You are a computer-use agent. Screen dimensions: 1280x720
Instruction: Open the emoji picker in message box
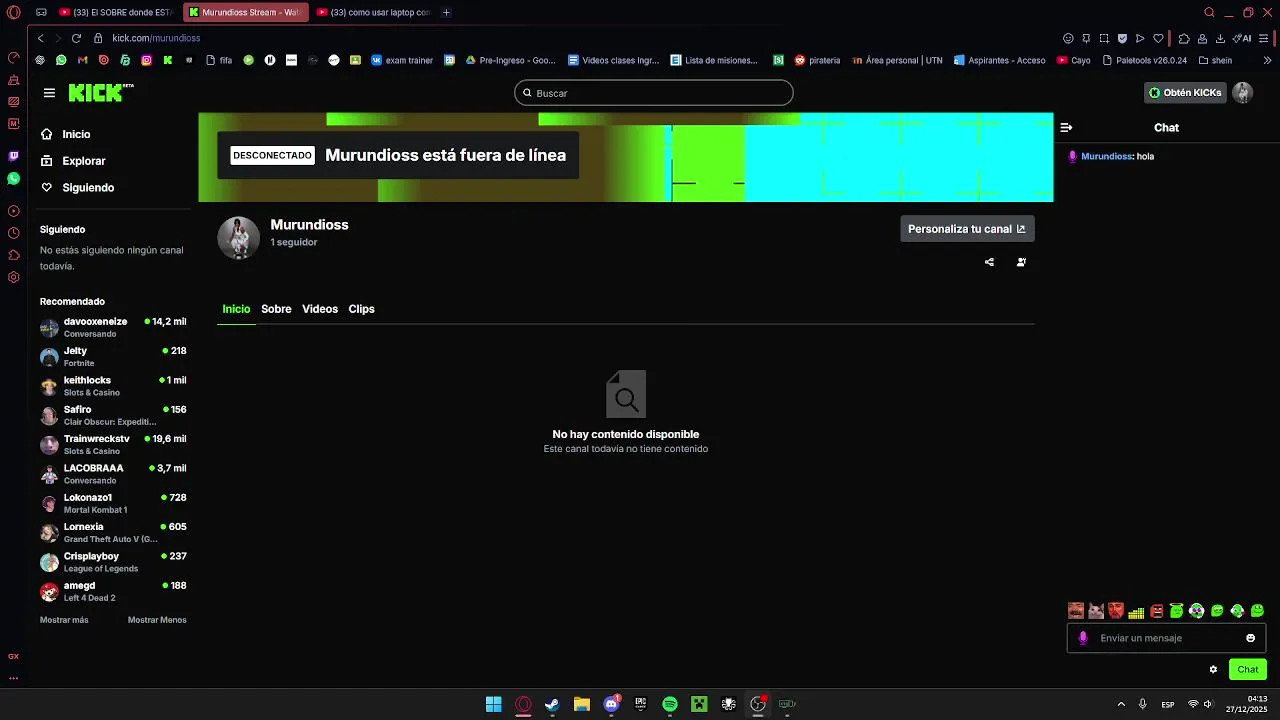point(1250,638)
